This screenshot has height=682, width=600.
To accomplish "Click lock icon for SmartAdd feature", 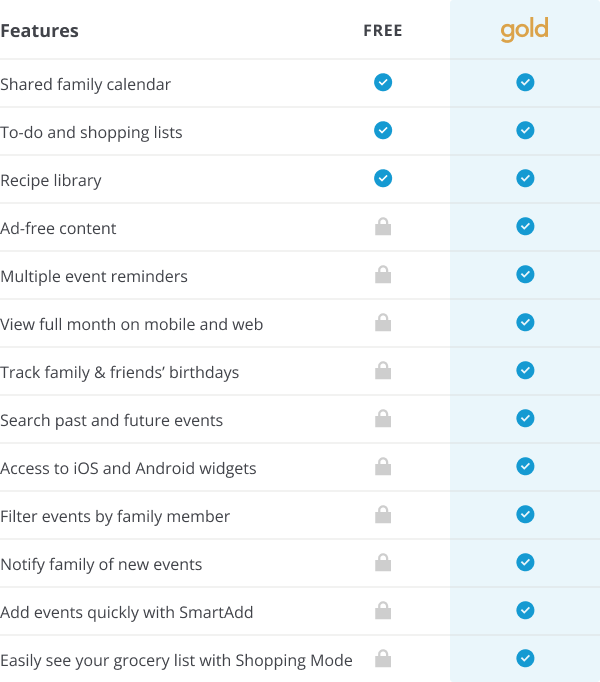I will tap(383, 610).
